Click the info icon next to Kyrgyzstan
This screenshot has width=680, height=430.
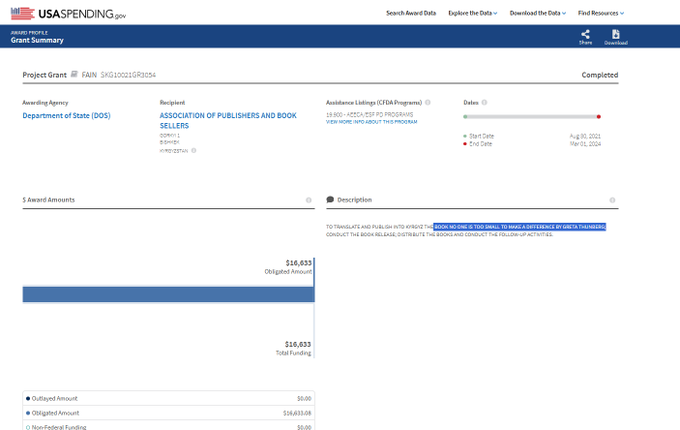194,151
